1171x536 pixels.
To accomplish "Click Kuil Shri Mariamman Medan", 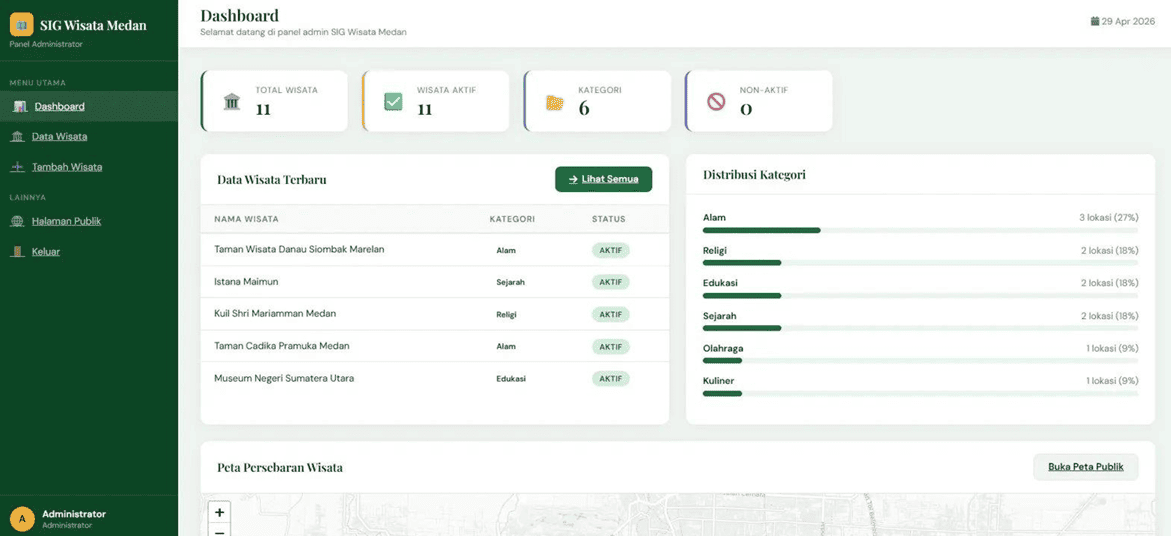I will click(275, 314).
